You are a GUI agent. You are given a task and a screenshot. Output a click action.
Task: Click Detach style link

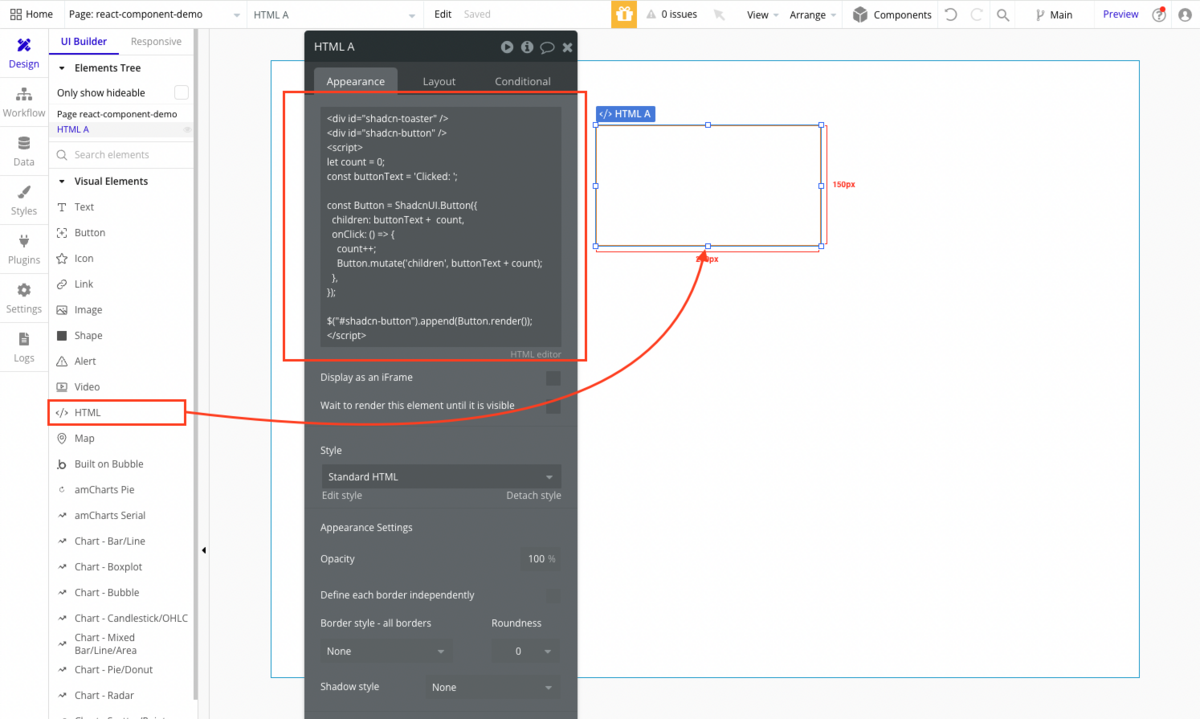tap(533, 496)
